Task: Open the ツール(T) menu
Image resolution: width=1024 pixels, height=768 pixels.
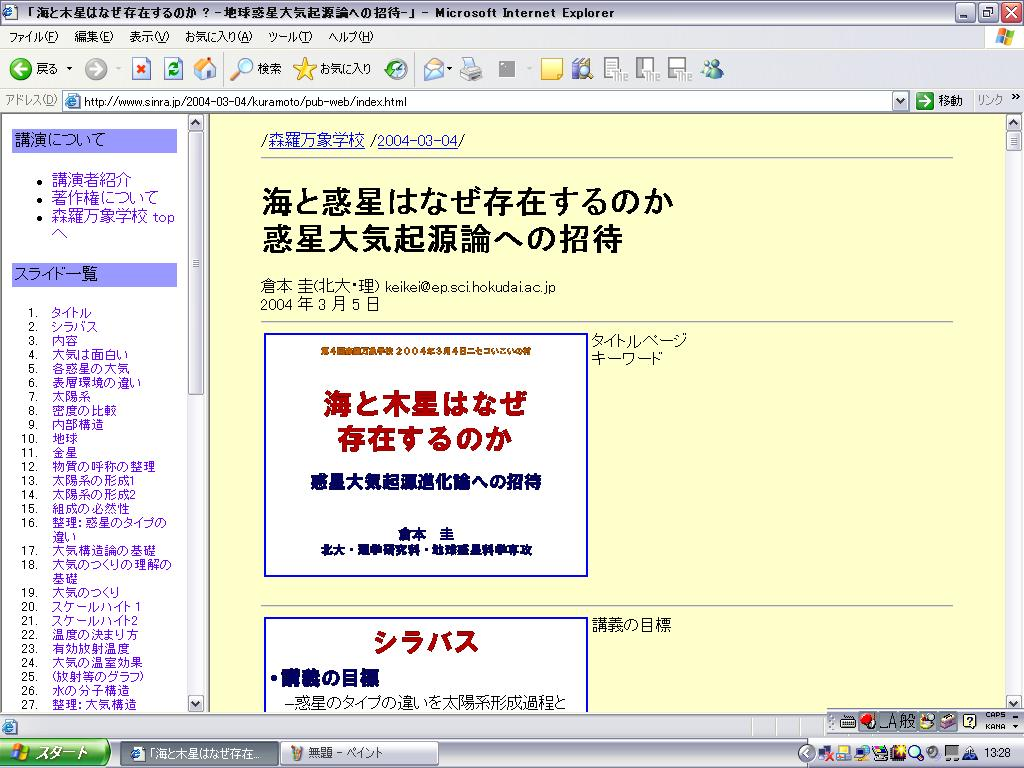Action: [x=290, y=37]
